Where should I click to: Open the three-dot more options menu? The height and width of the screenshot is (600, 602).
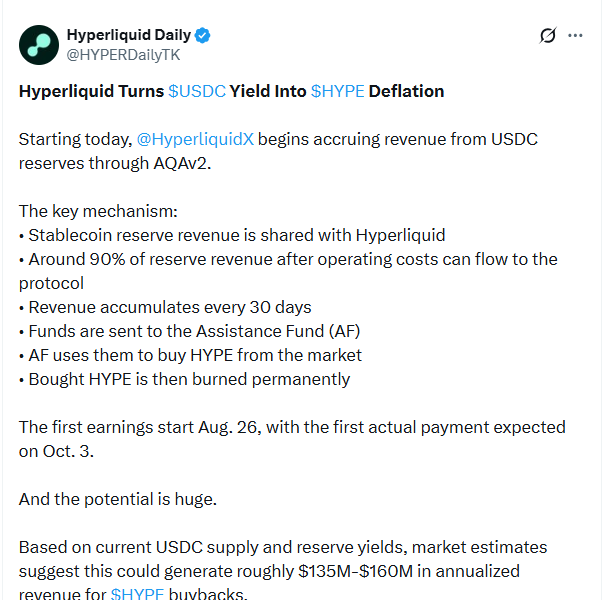[x=575, y=36]
